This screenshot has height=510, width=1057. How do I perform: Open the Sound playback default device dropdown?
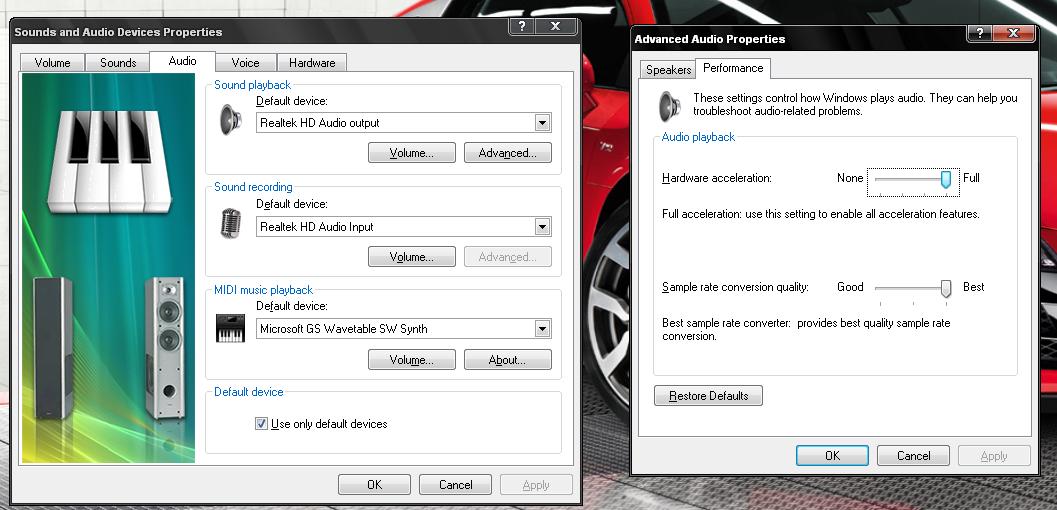(x=542, y=123)
